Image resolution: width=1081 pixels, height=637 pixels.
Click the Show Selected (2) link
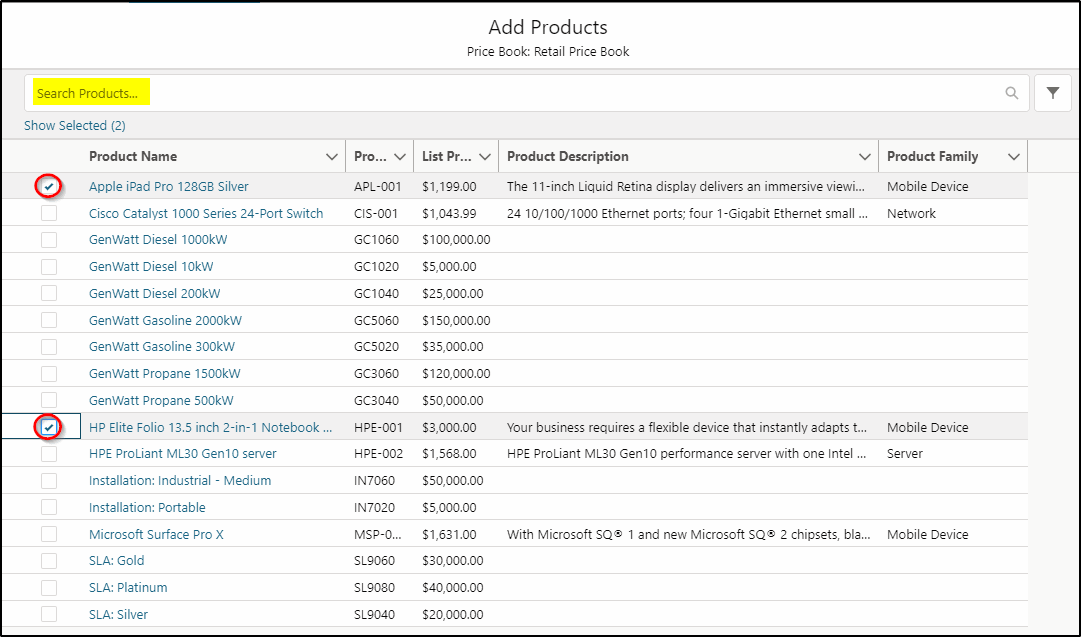74,125
